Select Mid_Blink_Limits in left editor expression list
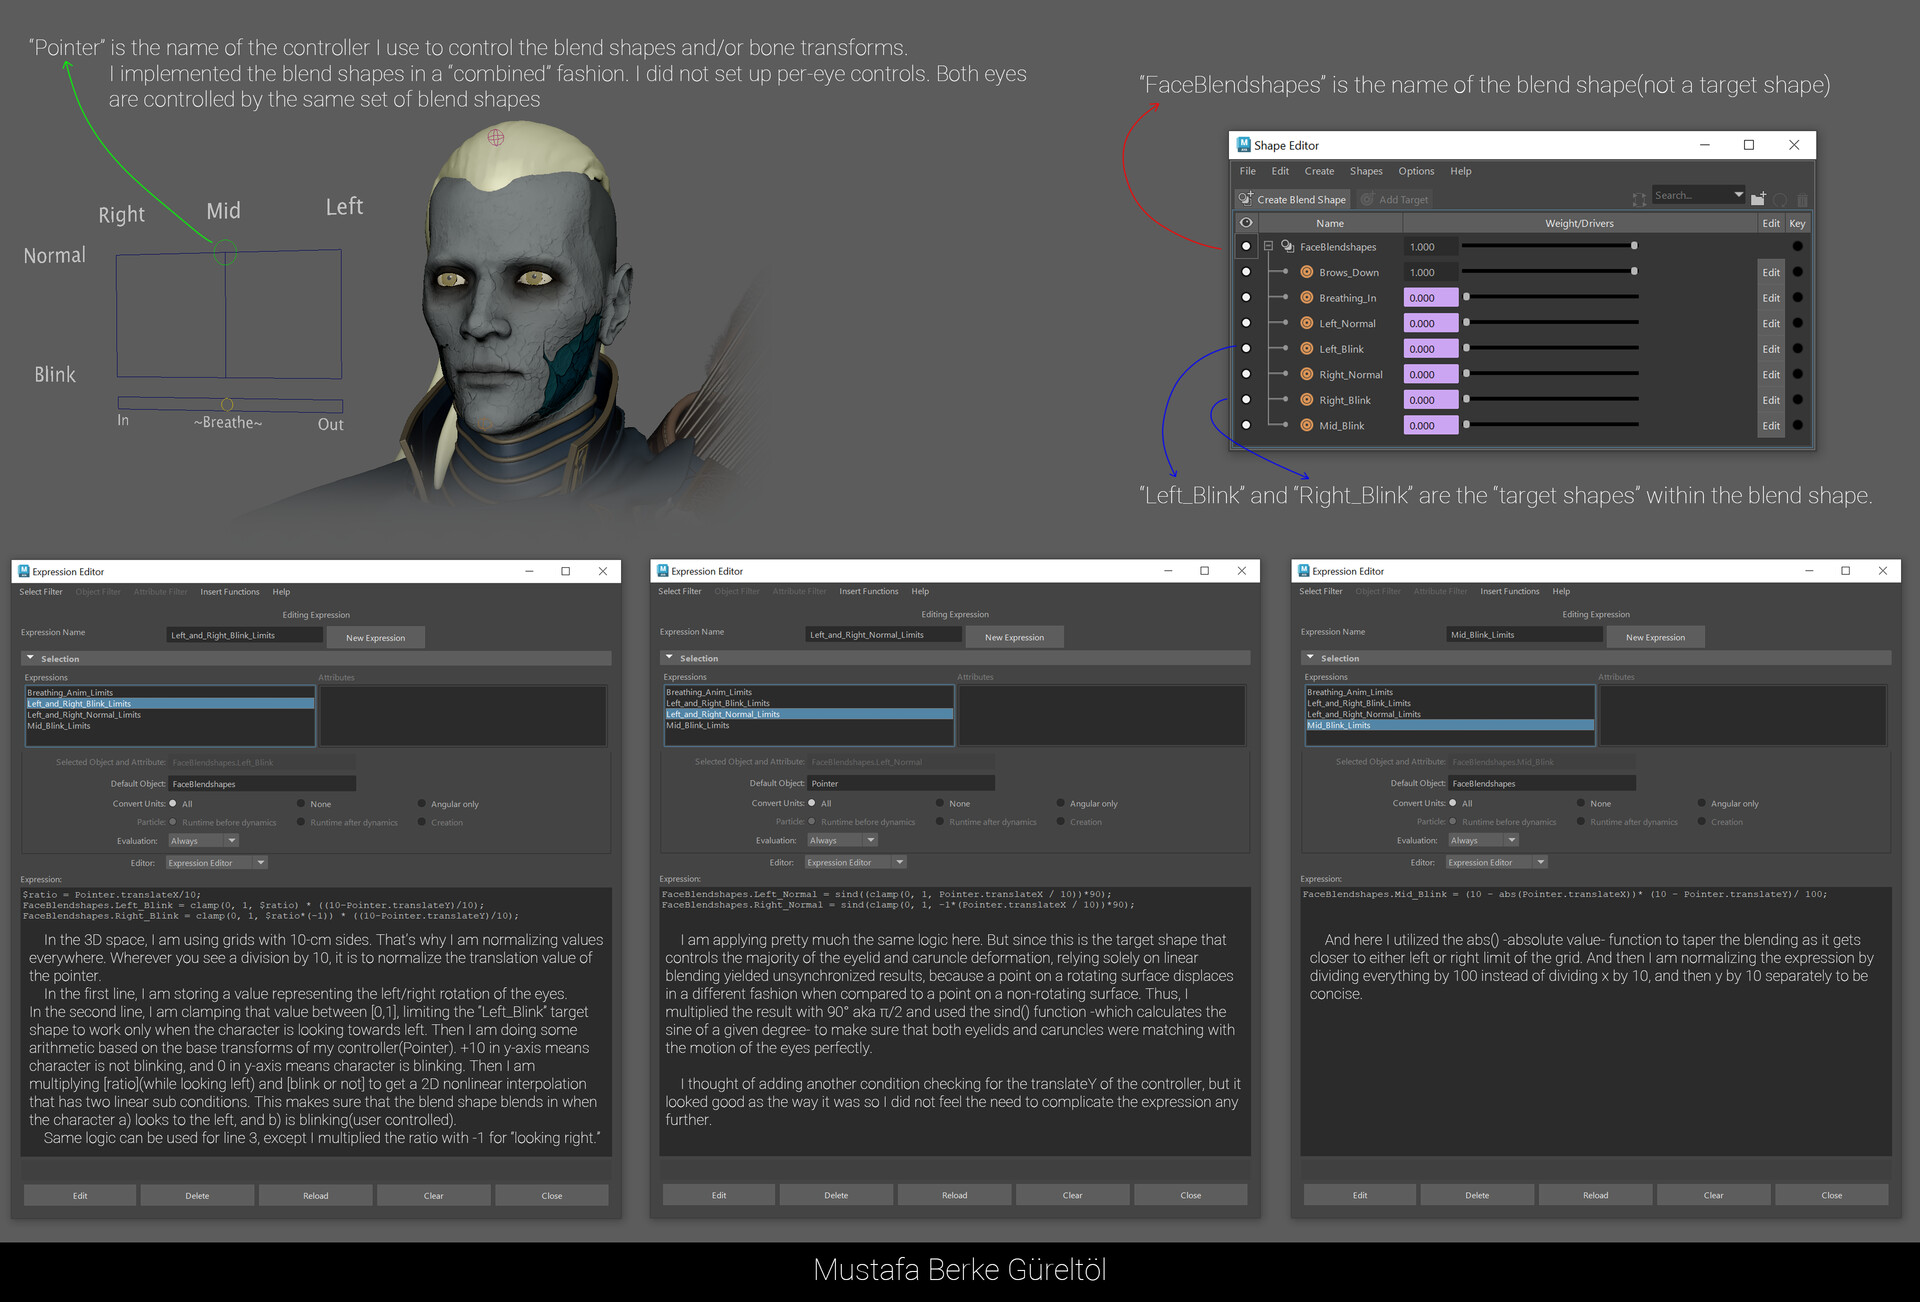This screenshot has width=1920, height=1302. tap(60, 726)
